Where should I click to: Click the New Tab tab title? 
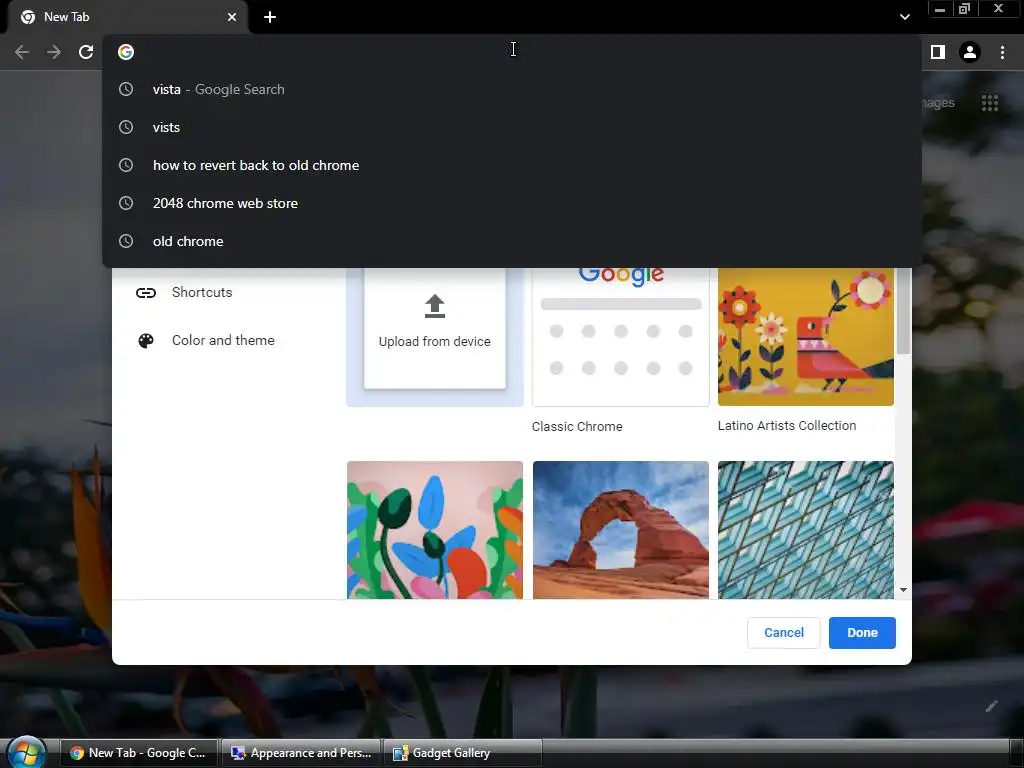pyautogui.click(x=67, y=17)
